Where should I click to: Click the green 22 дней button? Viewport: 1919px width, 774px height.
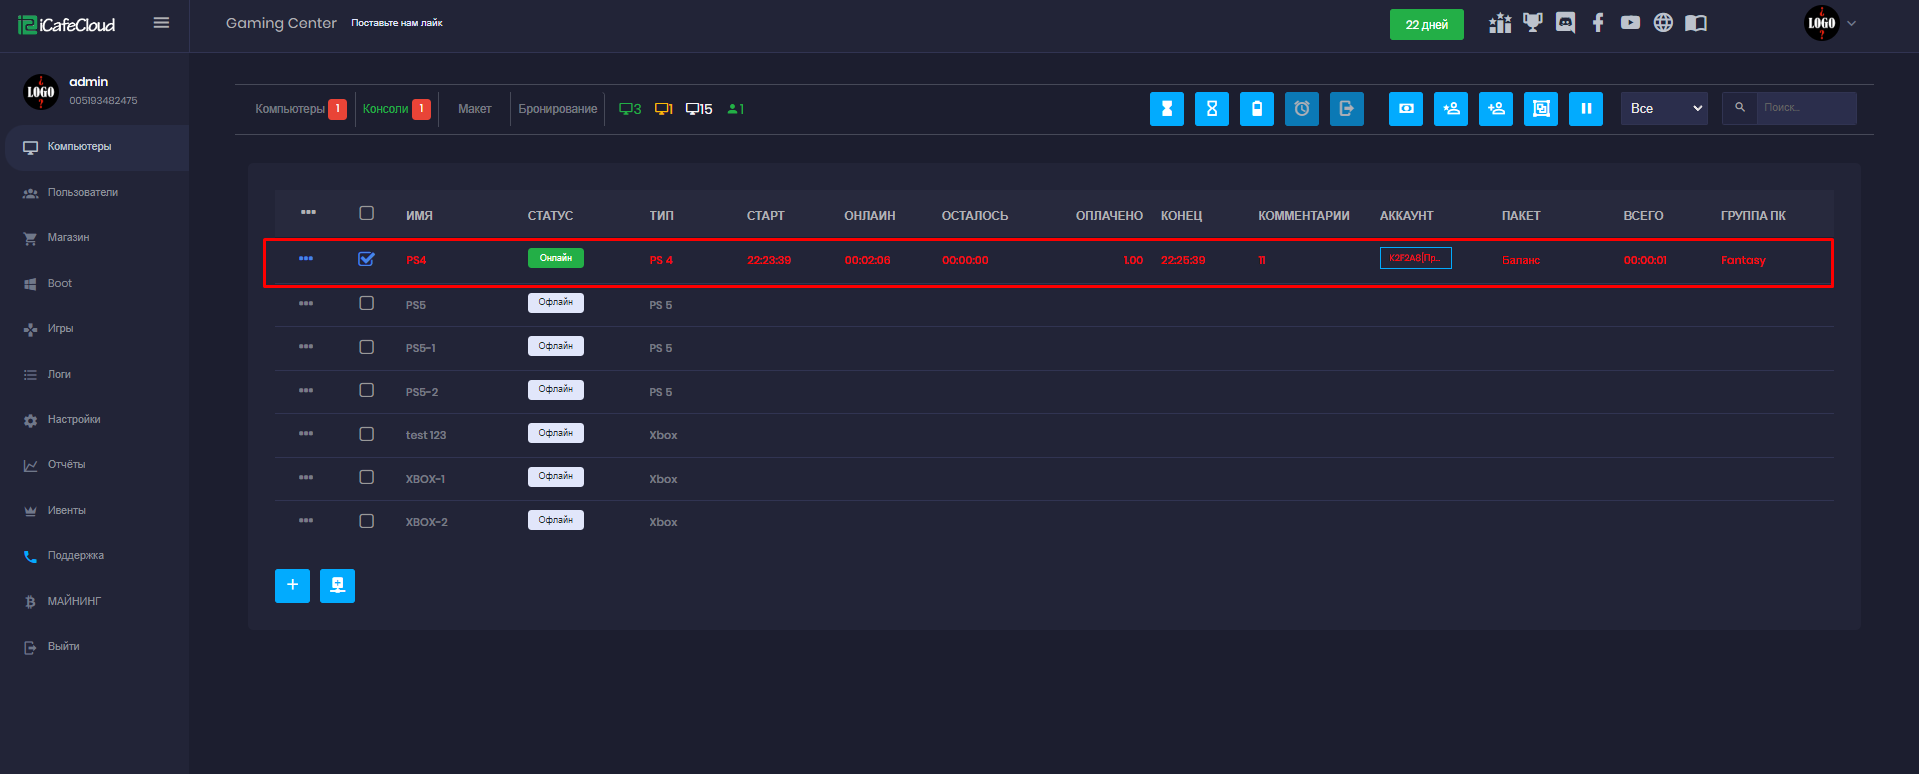tap(1426, 25)
